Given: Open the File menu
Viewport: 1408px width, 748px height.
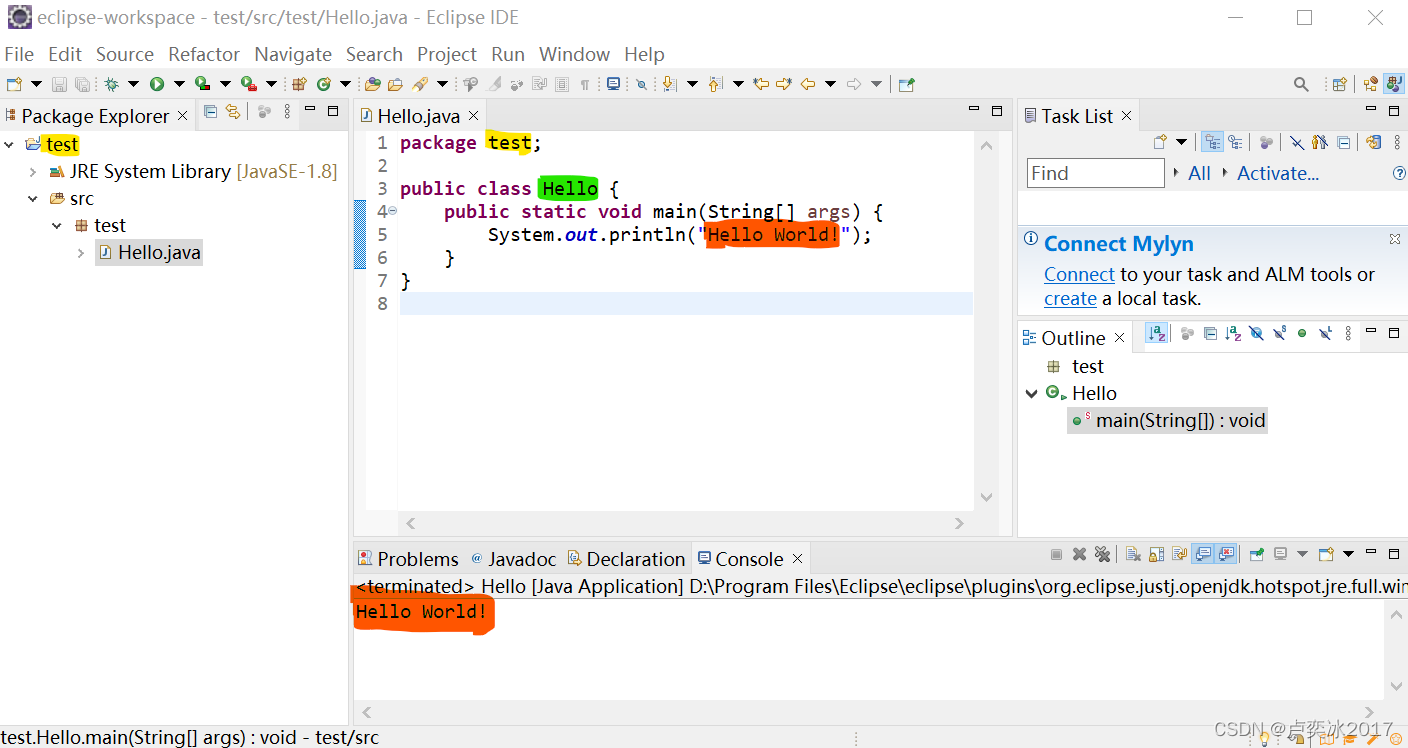Looking at the screenshot, I should pyautogui.click(x=19, y=54).
